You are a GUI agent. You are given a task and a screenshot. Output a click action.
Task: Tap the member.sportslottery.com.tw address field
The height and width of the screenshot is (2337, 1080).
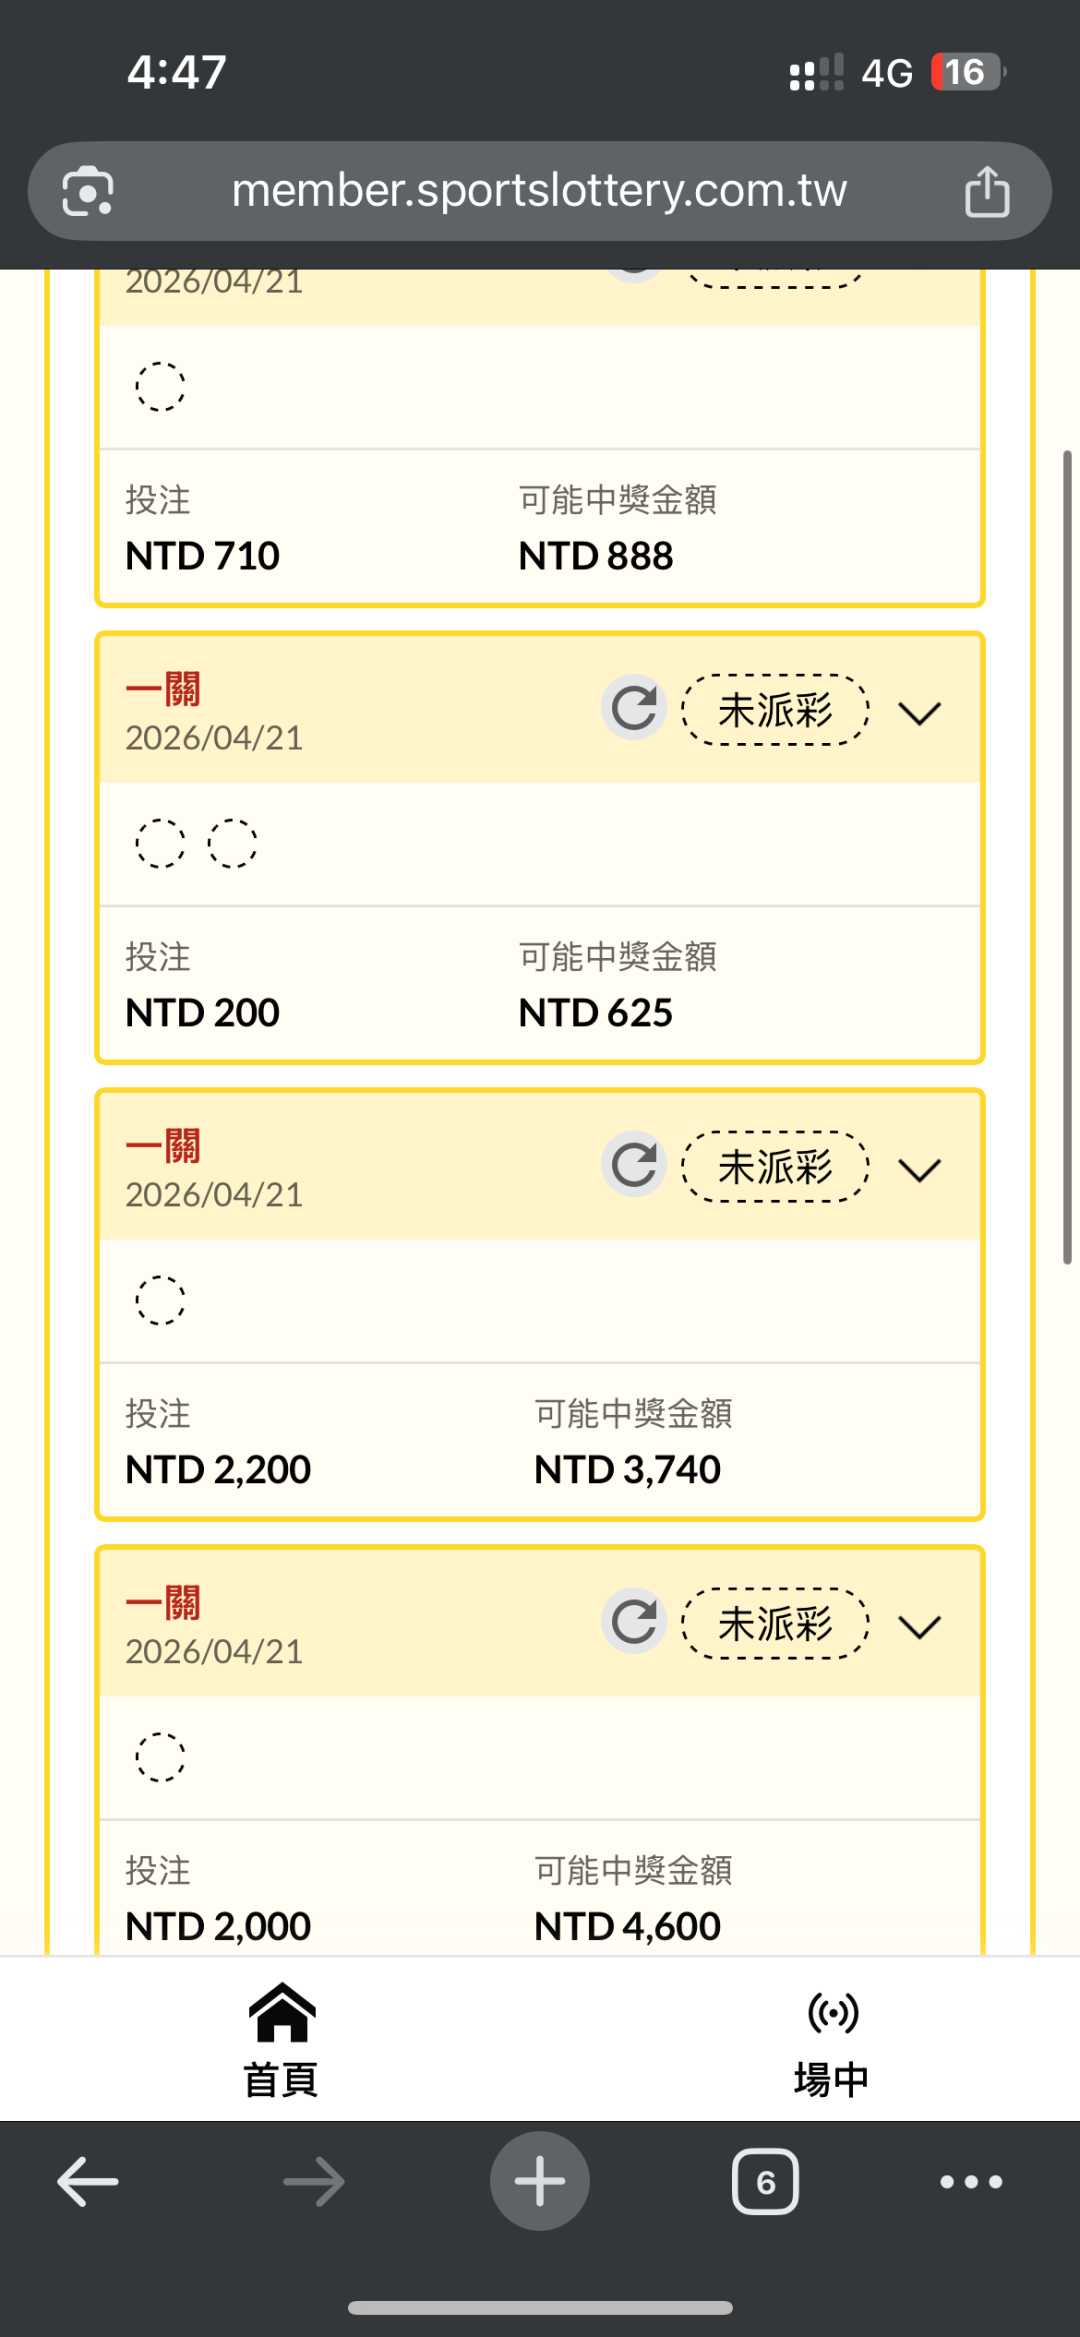[x=539, y=191]
